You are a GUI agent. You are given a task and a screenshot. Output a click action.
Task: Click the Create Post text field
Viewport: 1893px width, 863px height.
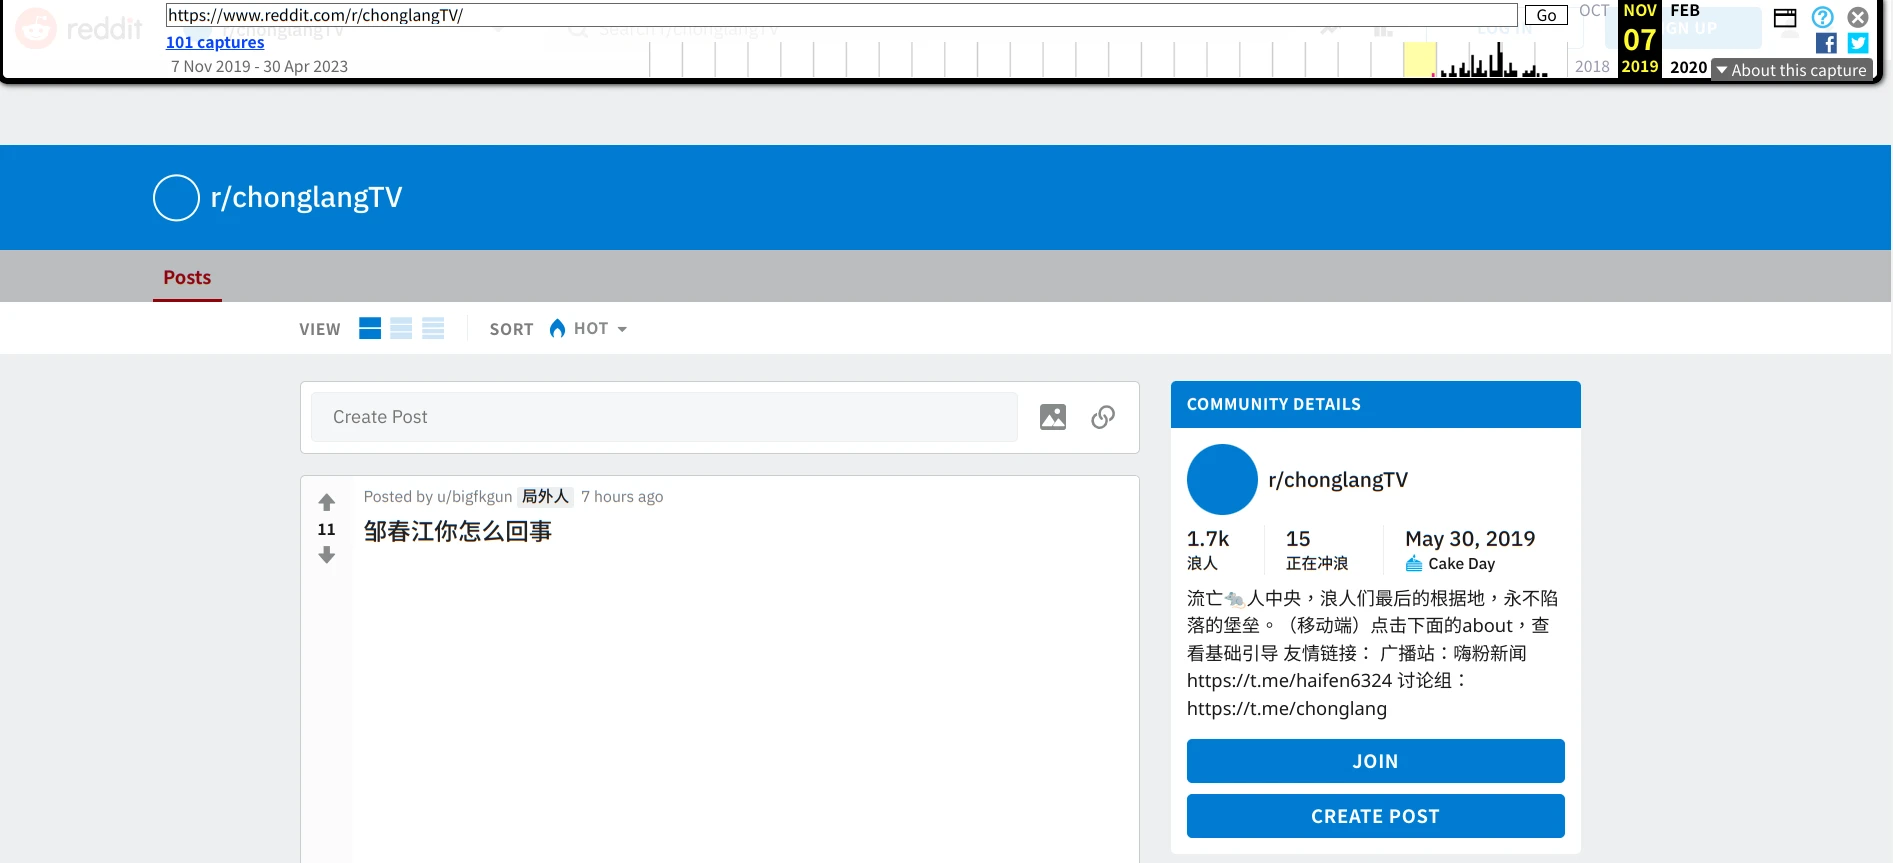tap(664, 417)
